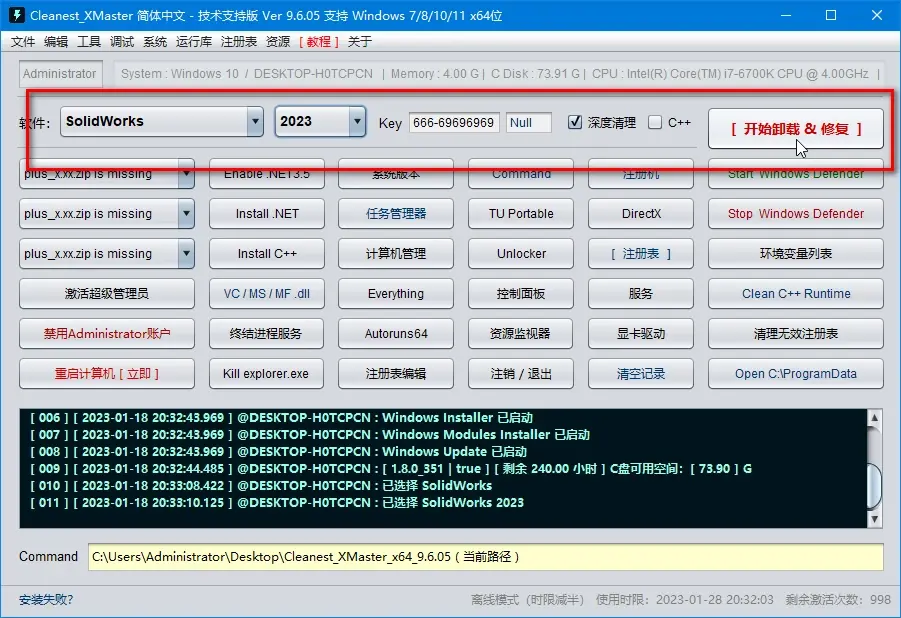Image resolution: width=901 pixels, height=618 pixels.
Task: Click 禁用Administrator账户 button
Action: coord(107,333)
